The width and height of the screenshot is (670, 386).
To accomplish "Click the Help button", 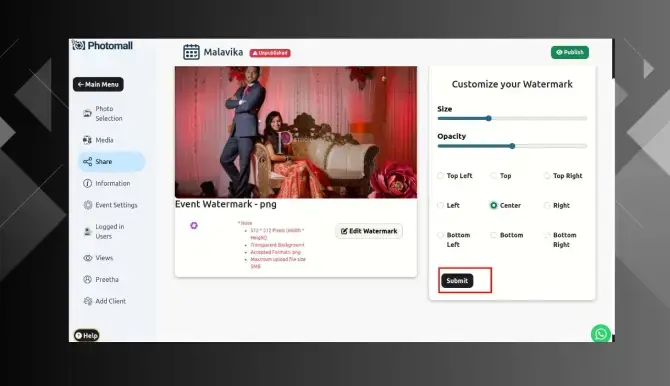I will [x=86, y=336].
